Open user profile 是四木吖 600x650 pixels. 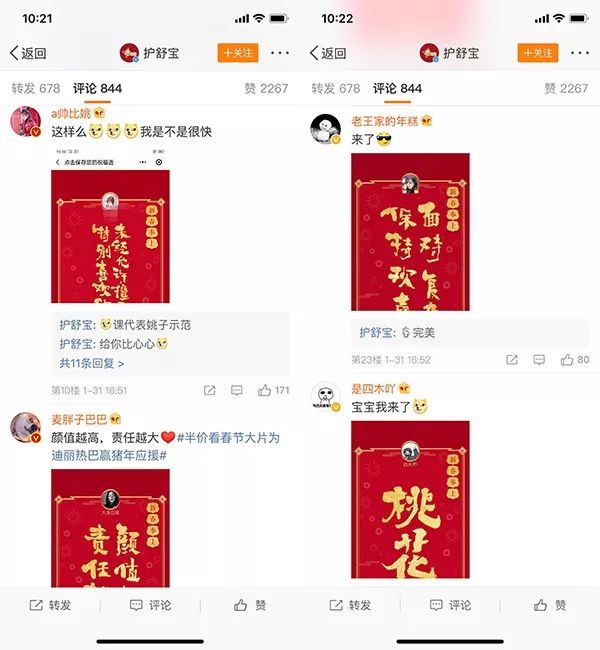(372, 388)
